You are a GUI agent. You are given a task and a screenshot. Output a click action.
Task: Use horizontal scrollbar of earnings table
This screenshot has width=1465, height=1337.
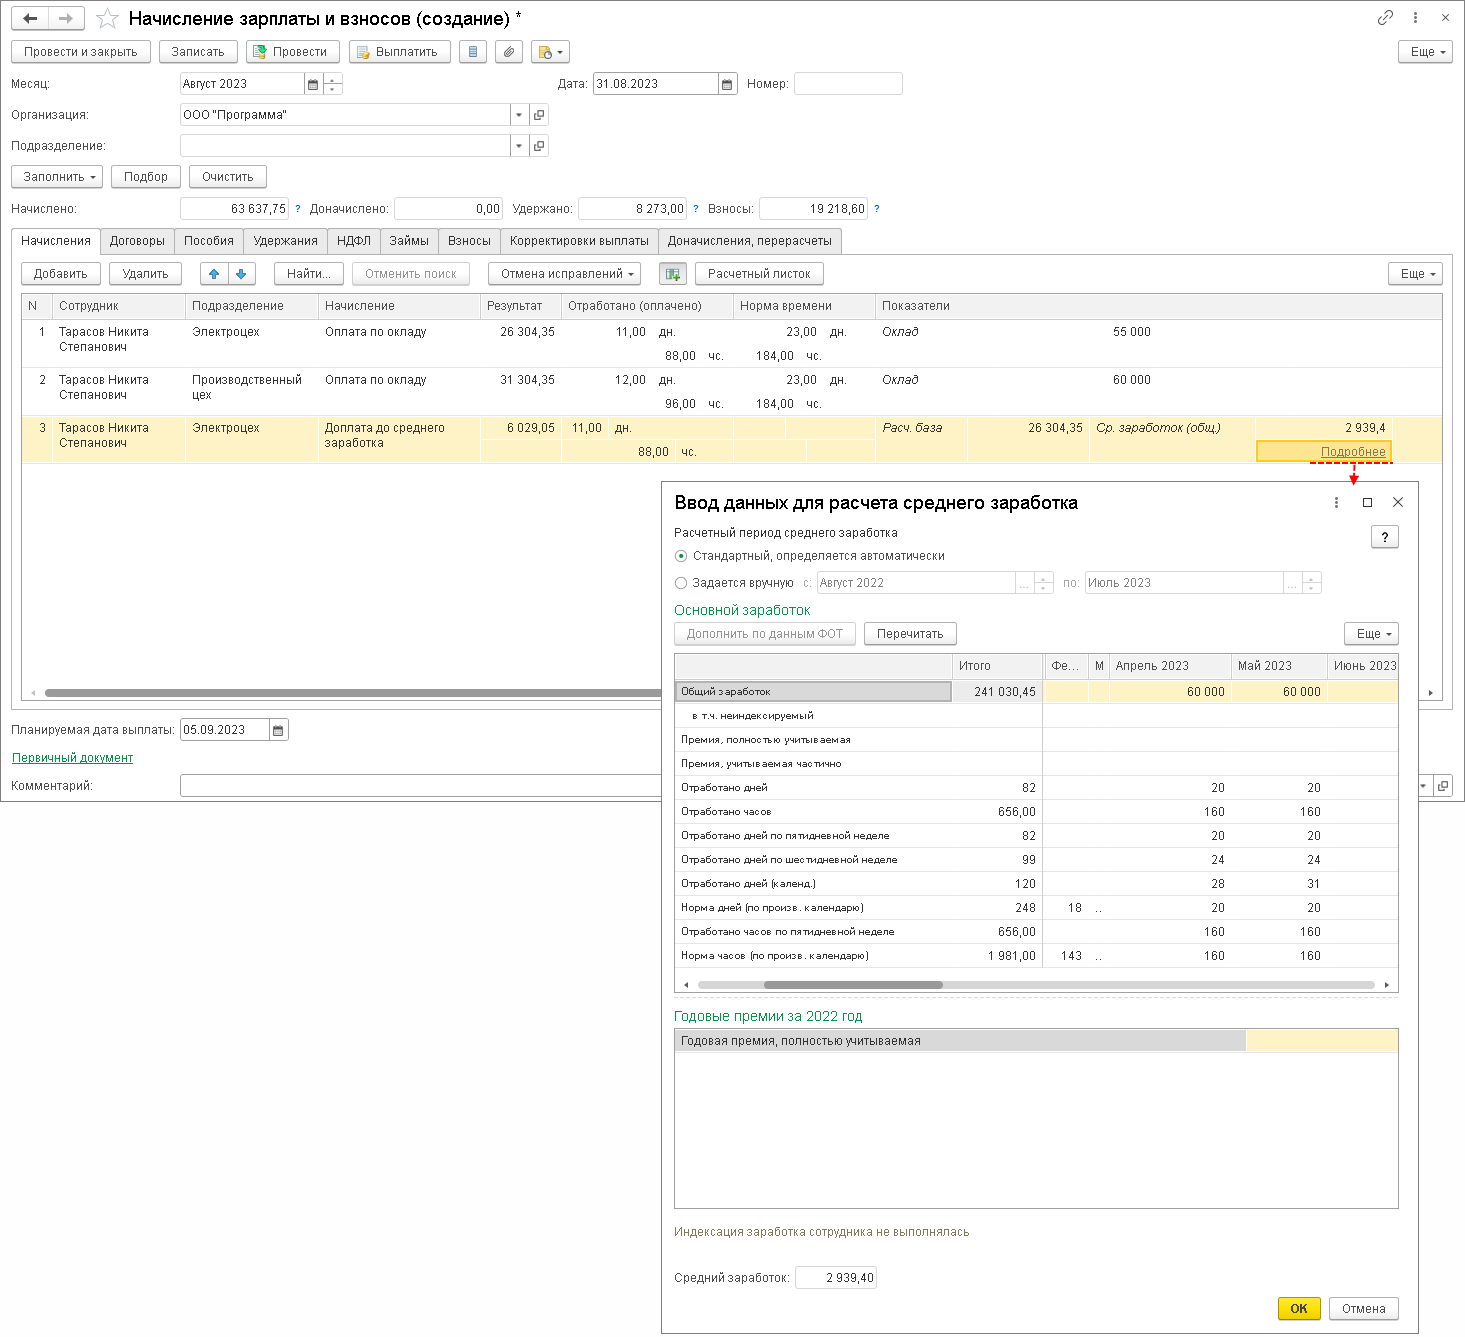pos(853,985)
